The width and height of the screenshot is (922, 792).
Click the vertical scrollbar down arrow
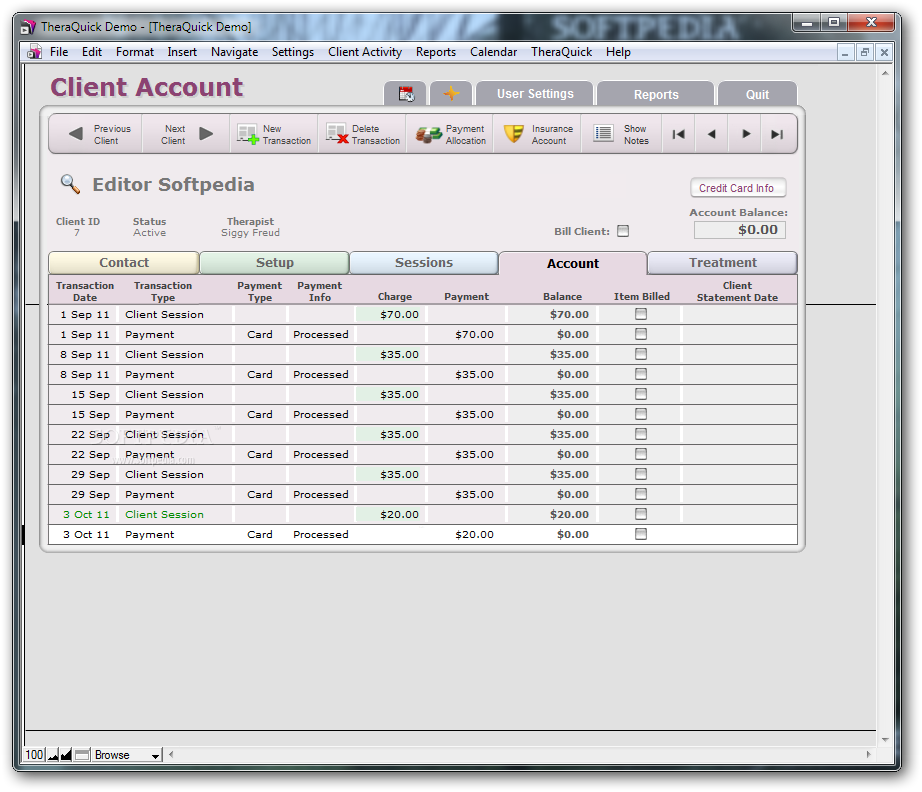coord(885,740)
